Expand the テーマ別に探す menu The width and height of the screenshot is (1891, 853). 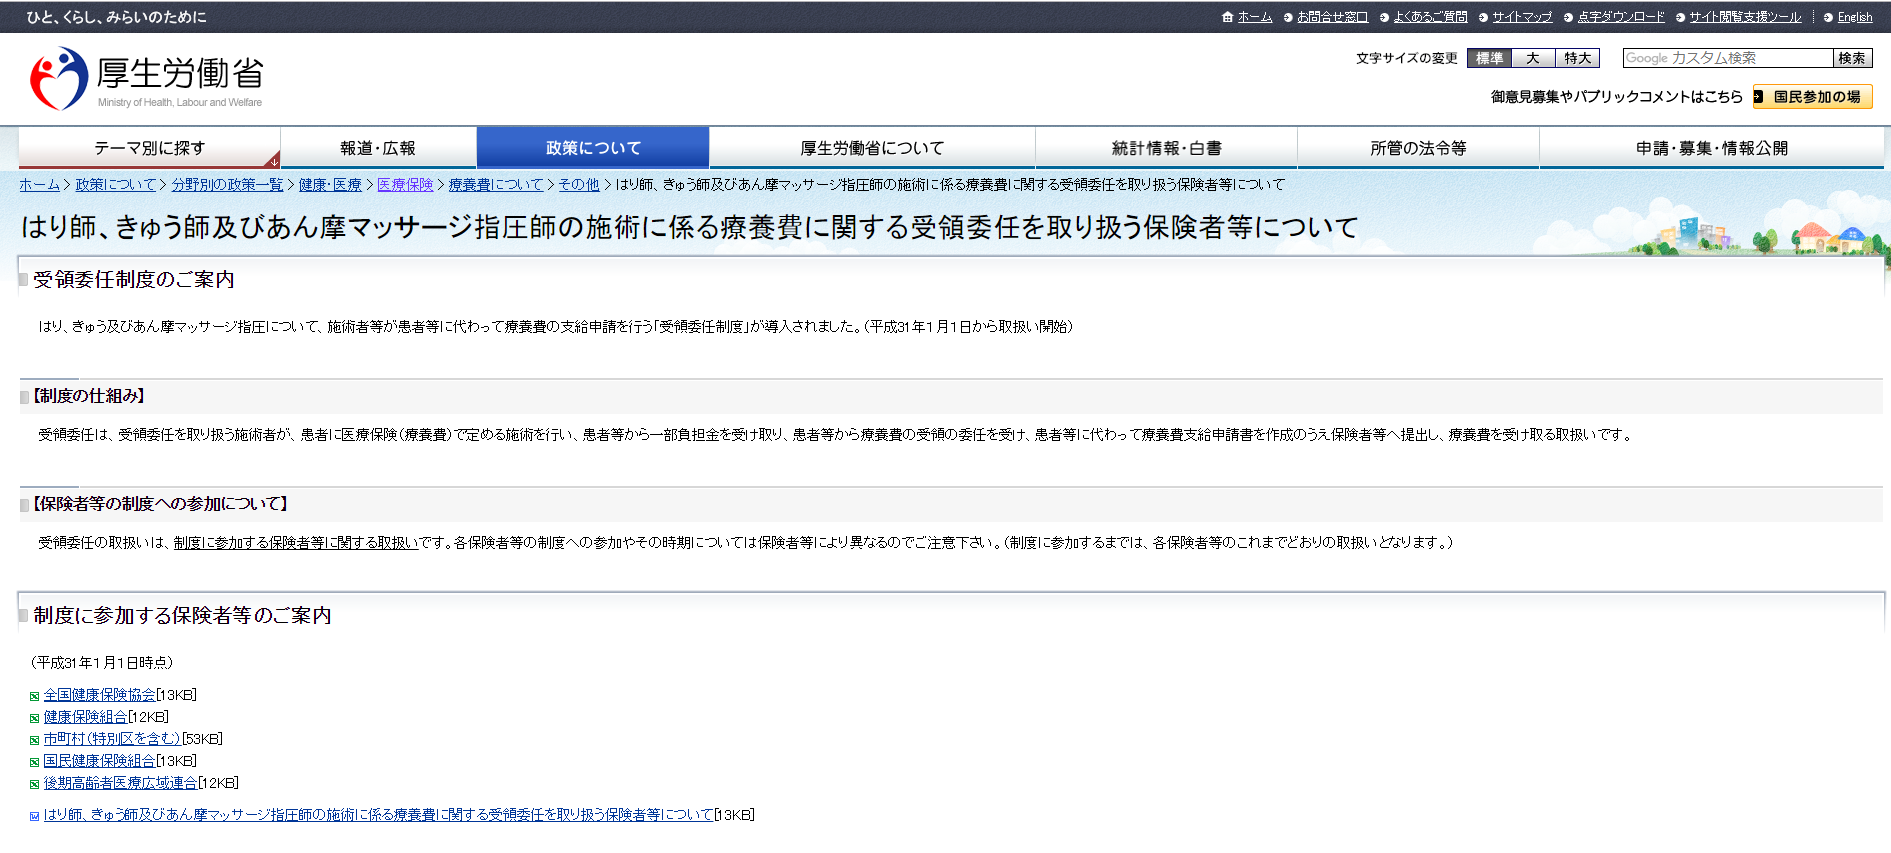pyautogui.click(x=149, y=148)
